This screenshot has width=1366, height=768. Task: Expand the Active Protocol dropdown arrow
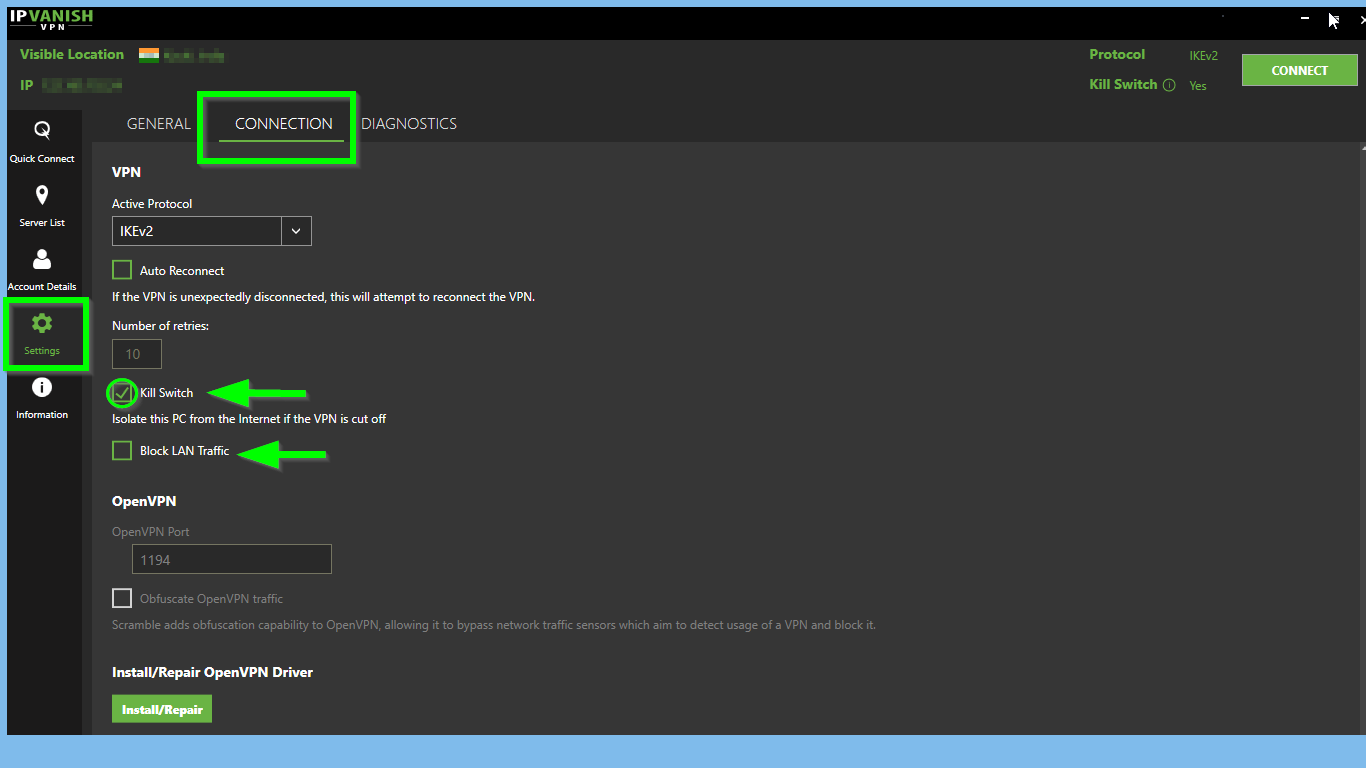coord(296,231)
